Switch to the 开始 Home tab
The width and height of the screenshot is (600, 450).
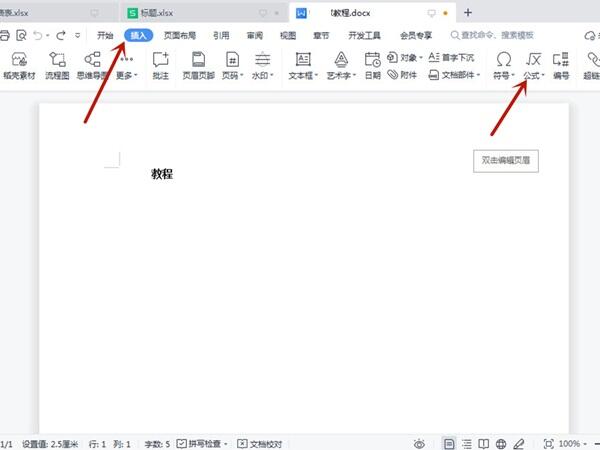tap(105, 36)
